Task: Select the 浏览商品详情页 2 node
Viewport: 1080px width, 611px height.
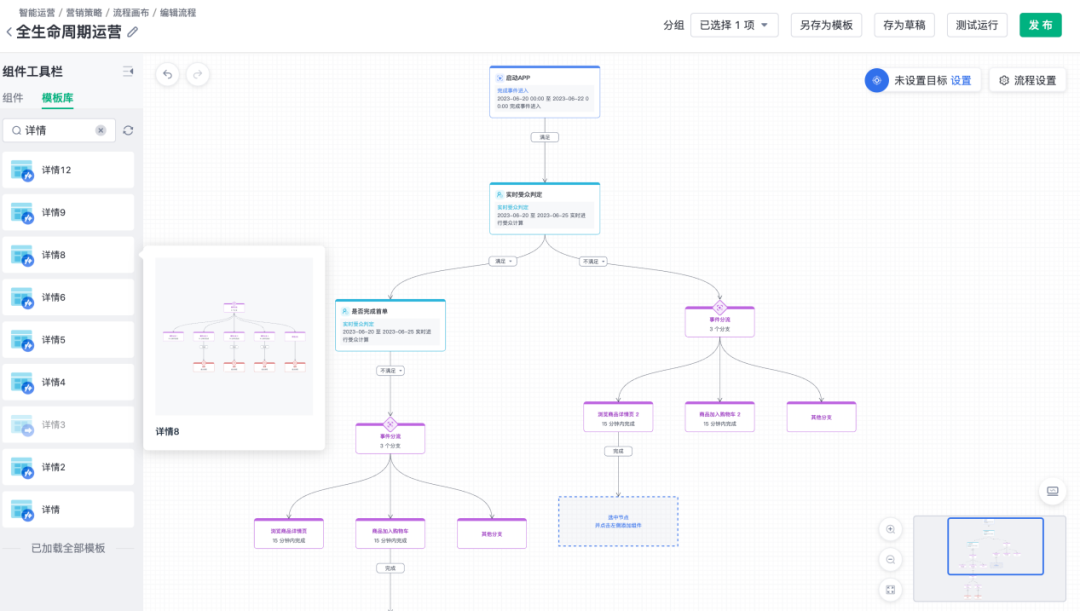Action: pos(618,417)
